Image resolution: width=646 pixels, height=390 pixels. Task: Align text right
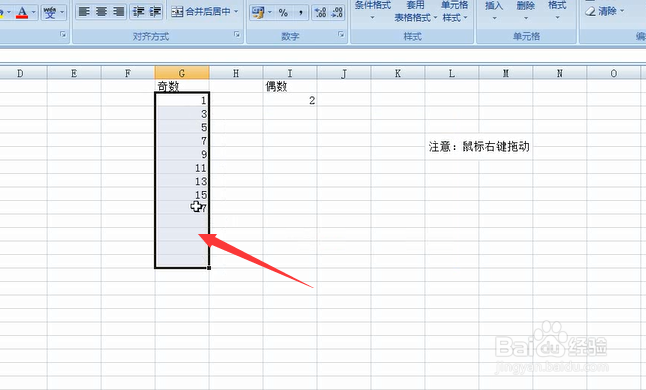[x=119, y=12]
